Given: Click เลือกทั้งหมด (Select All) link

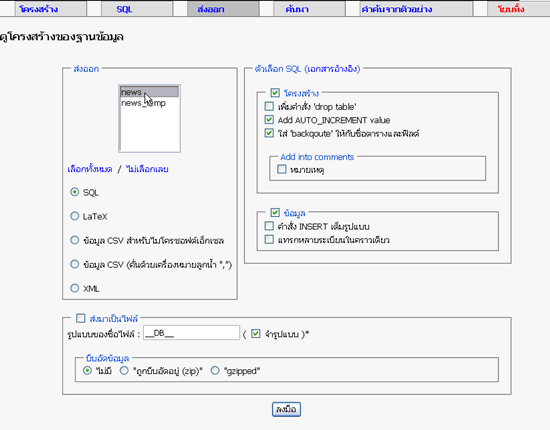Looking at the screenshot, I should [x=90, y=169].
